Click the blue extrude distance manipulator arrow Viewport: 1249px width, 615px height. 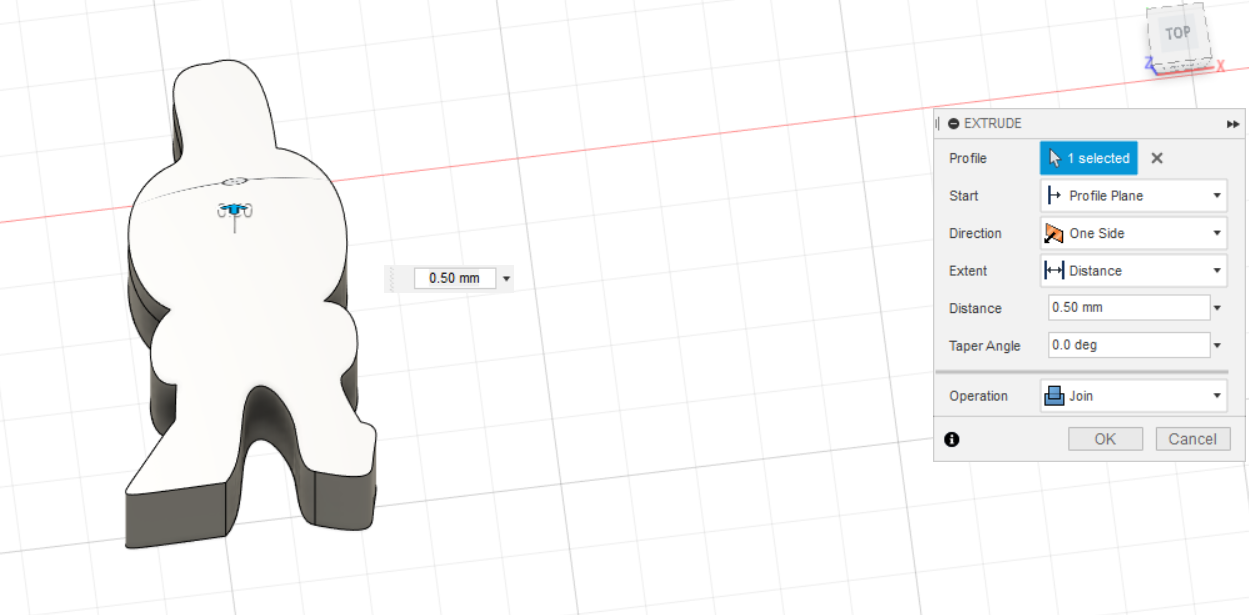pyautogui.click(x=234, y=209)
